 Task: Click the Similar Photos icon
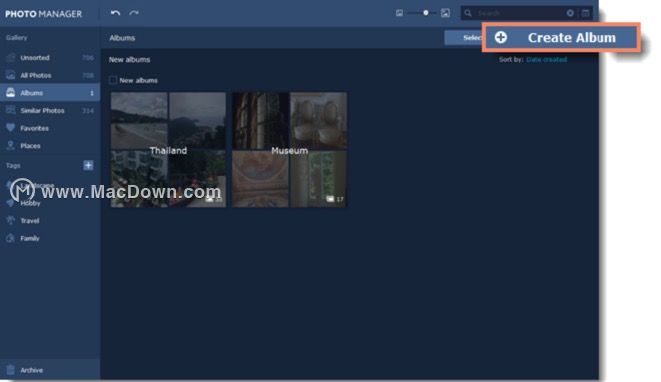11,110
